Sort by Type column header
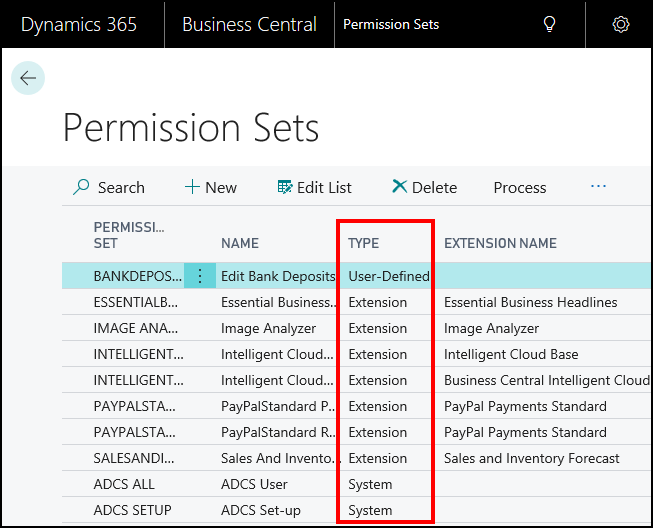 coord(364,243)
